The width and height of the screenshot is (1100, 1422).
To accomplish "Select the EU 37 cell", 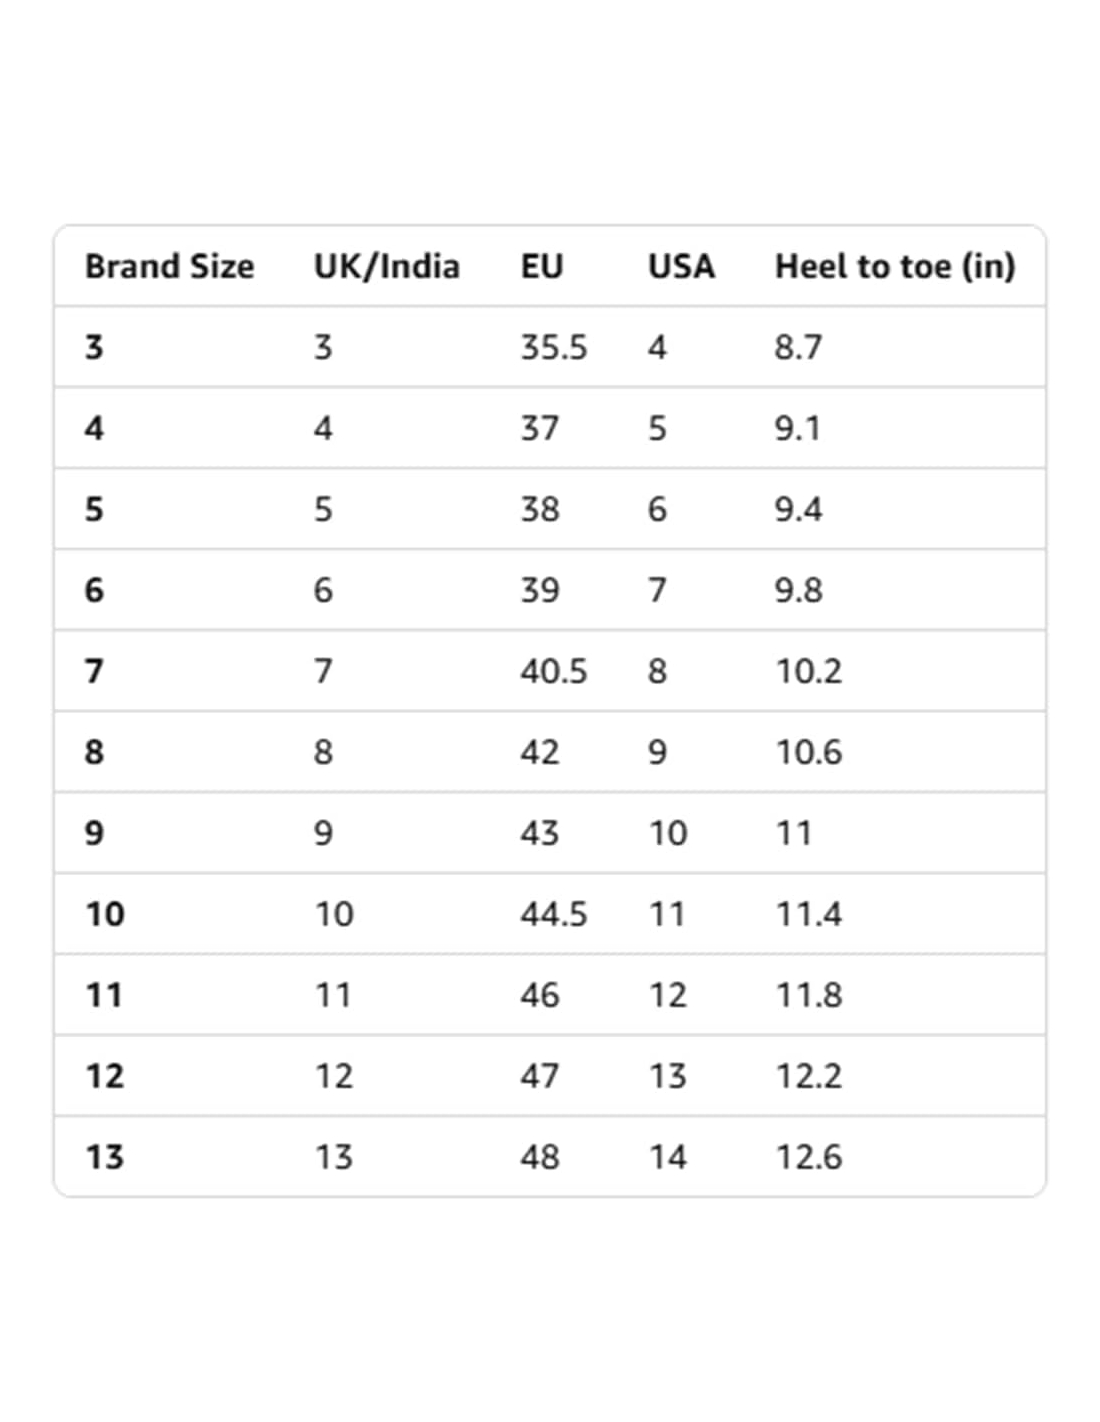I will pos(540,428).
